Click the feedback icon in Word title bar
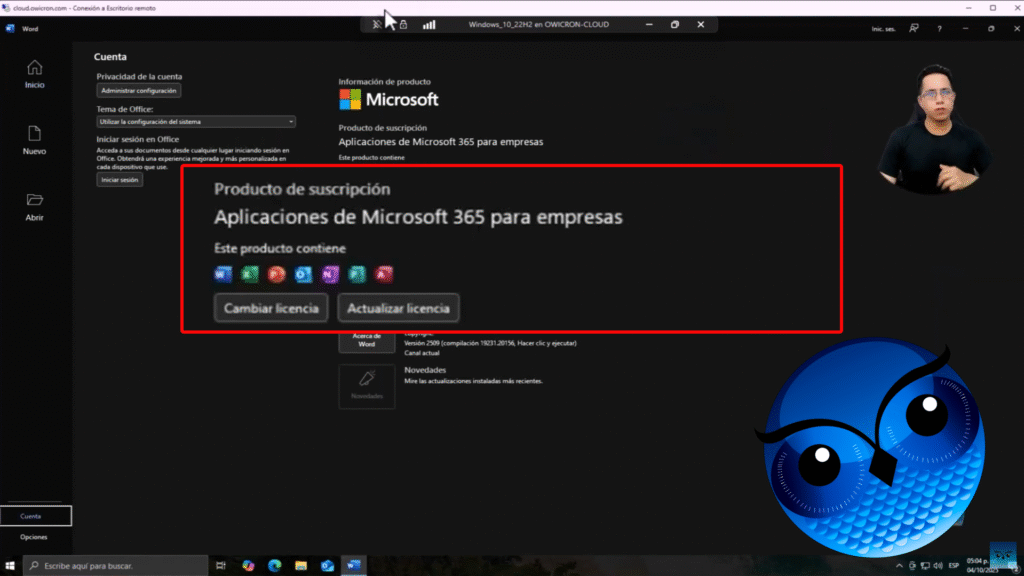The image size is (1024, 576). [914, 29]
